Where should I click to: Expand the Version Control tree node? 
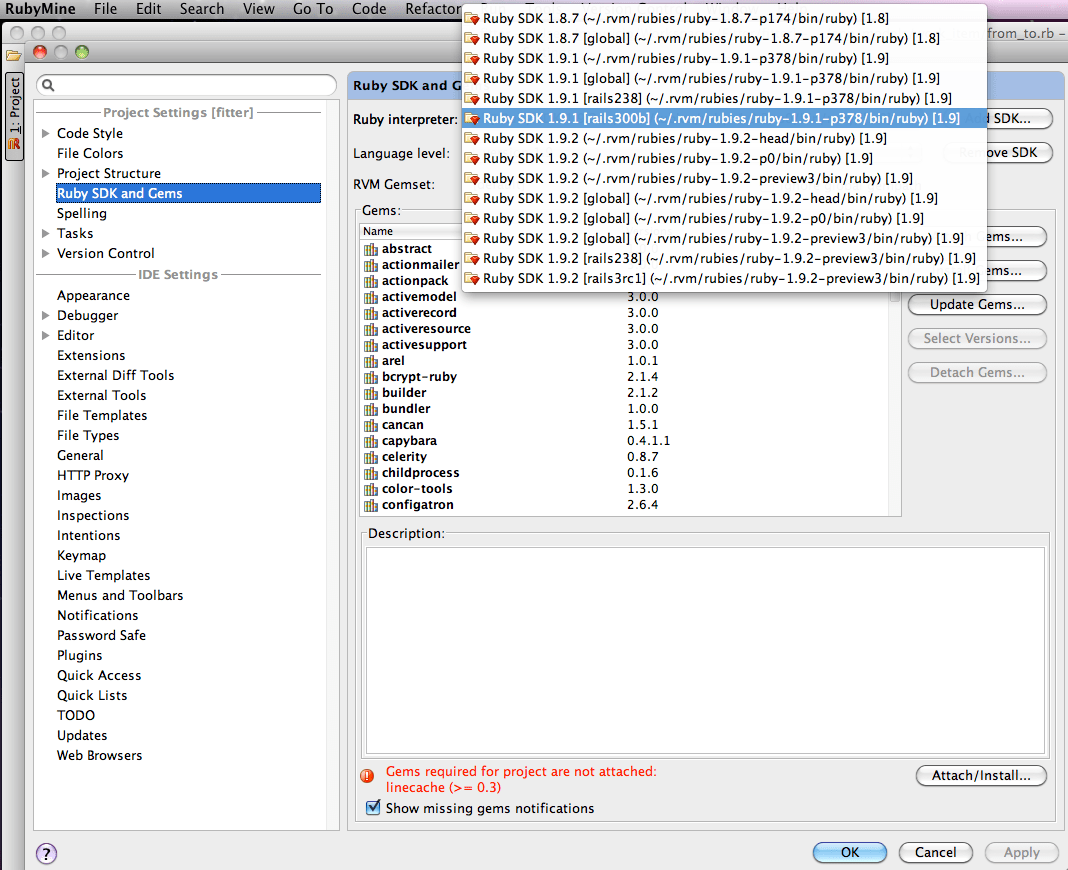46,253
